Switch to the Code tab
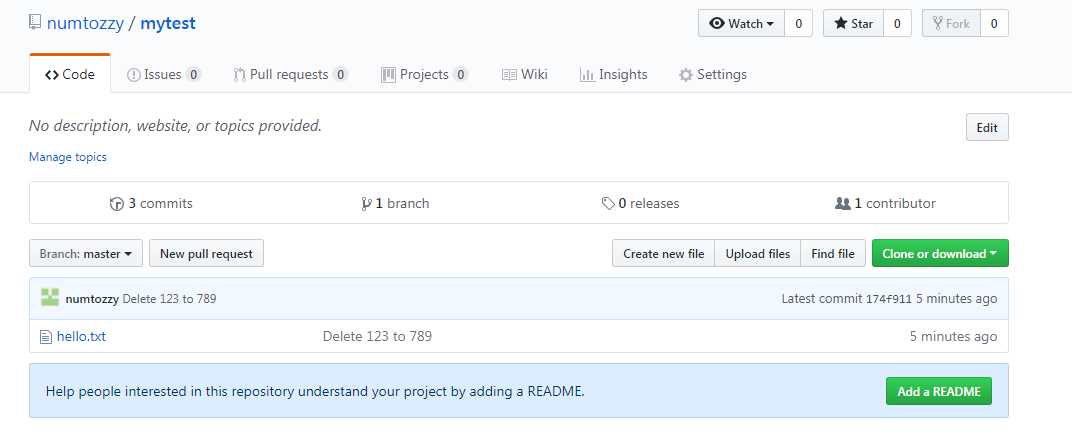This screenshot has height=446, width=1072. pyautogui.click(x=70, y=75)
